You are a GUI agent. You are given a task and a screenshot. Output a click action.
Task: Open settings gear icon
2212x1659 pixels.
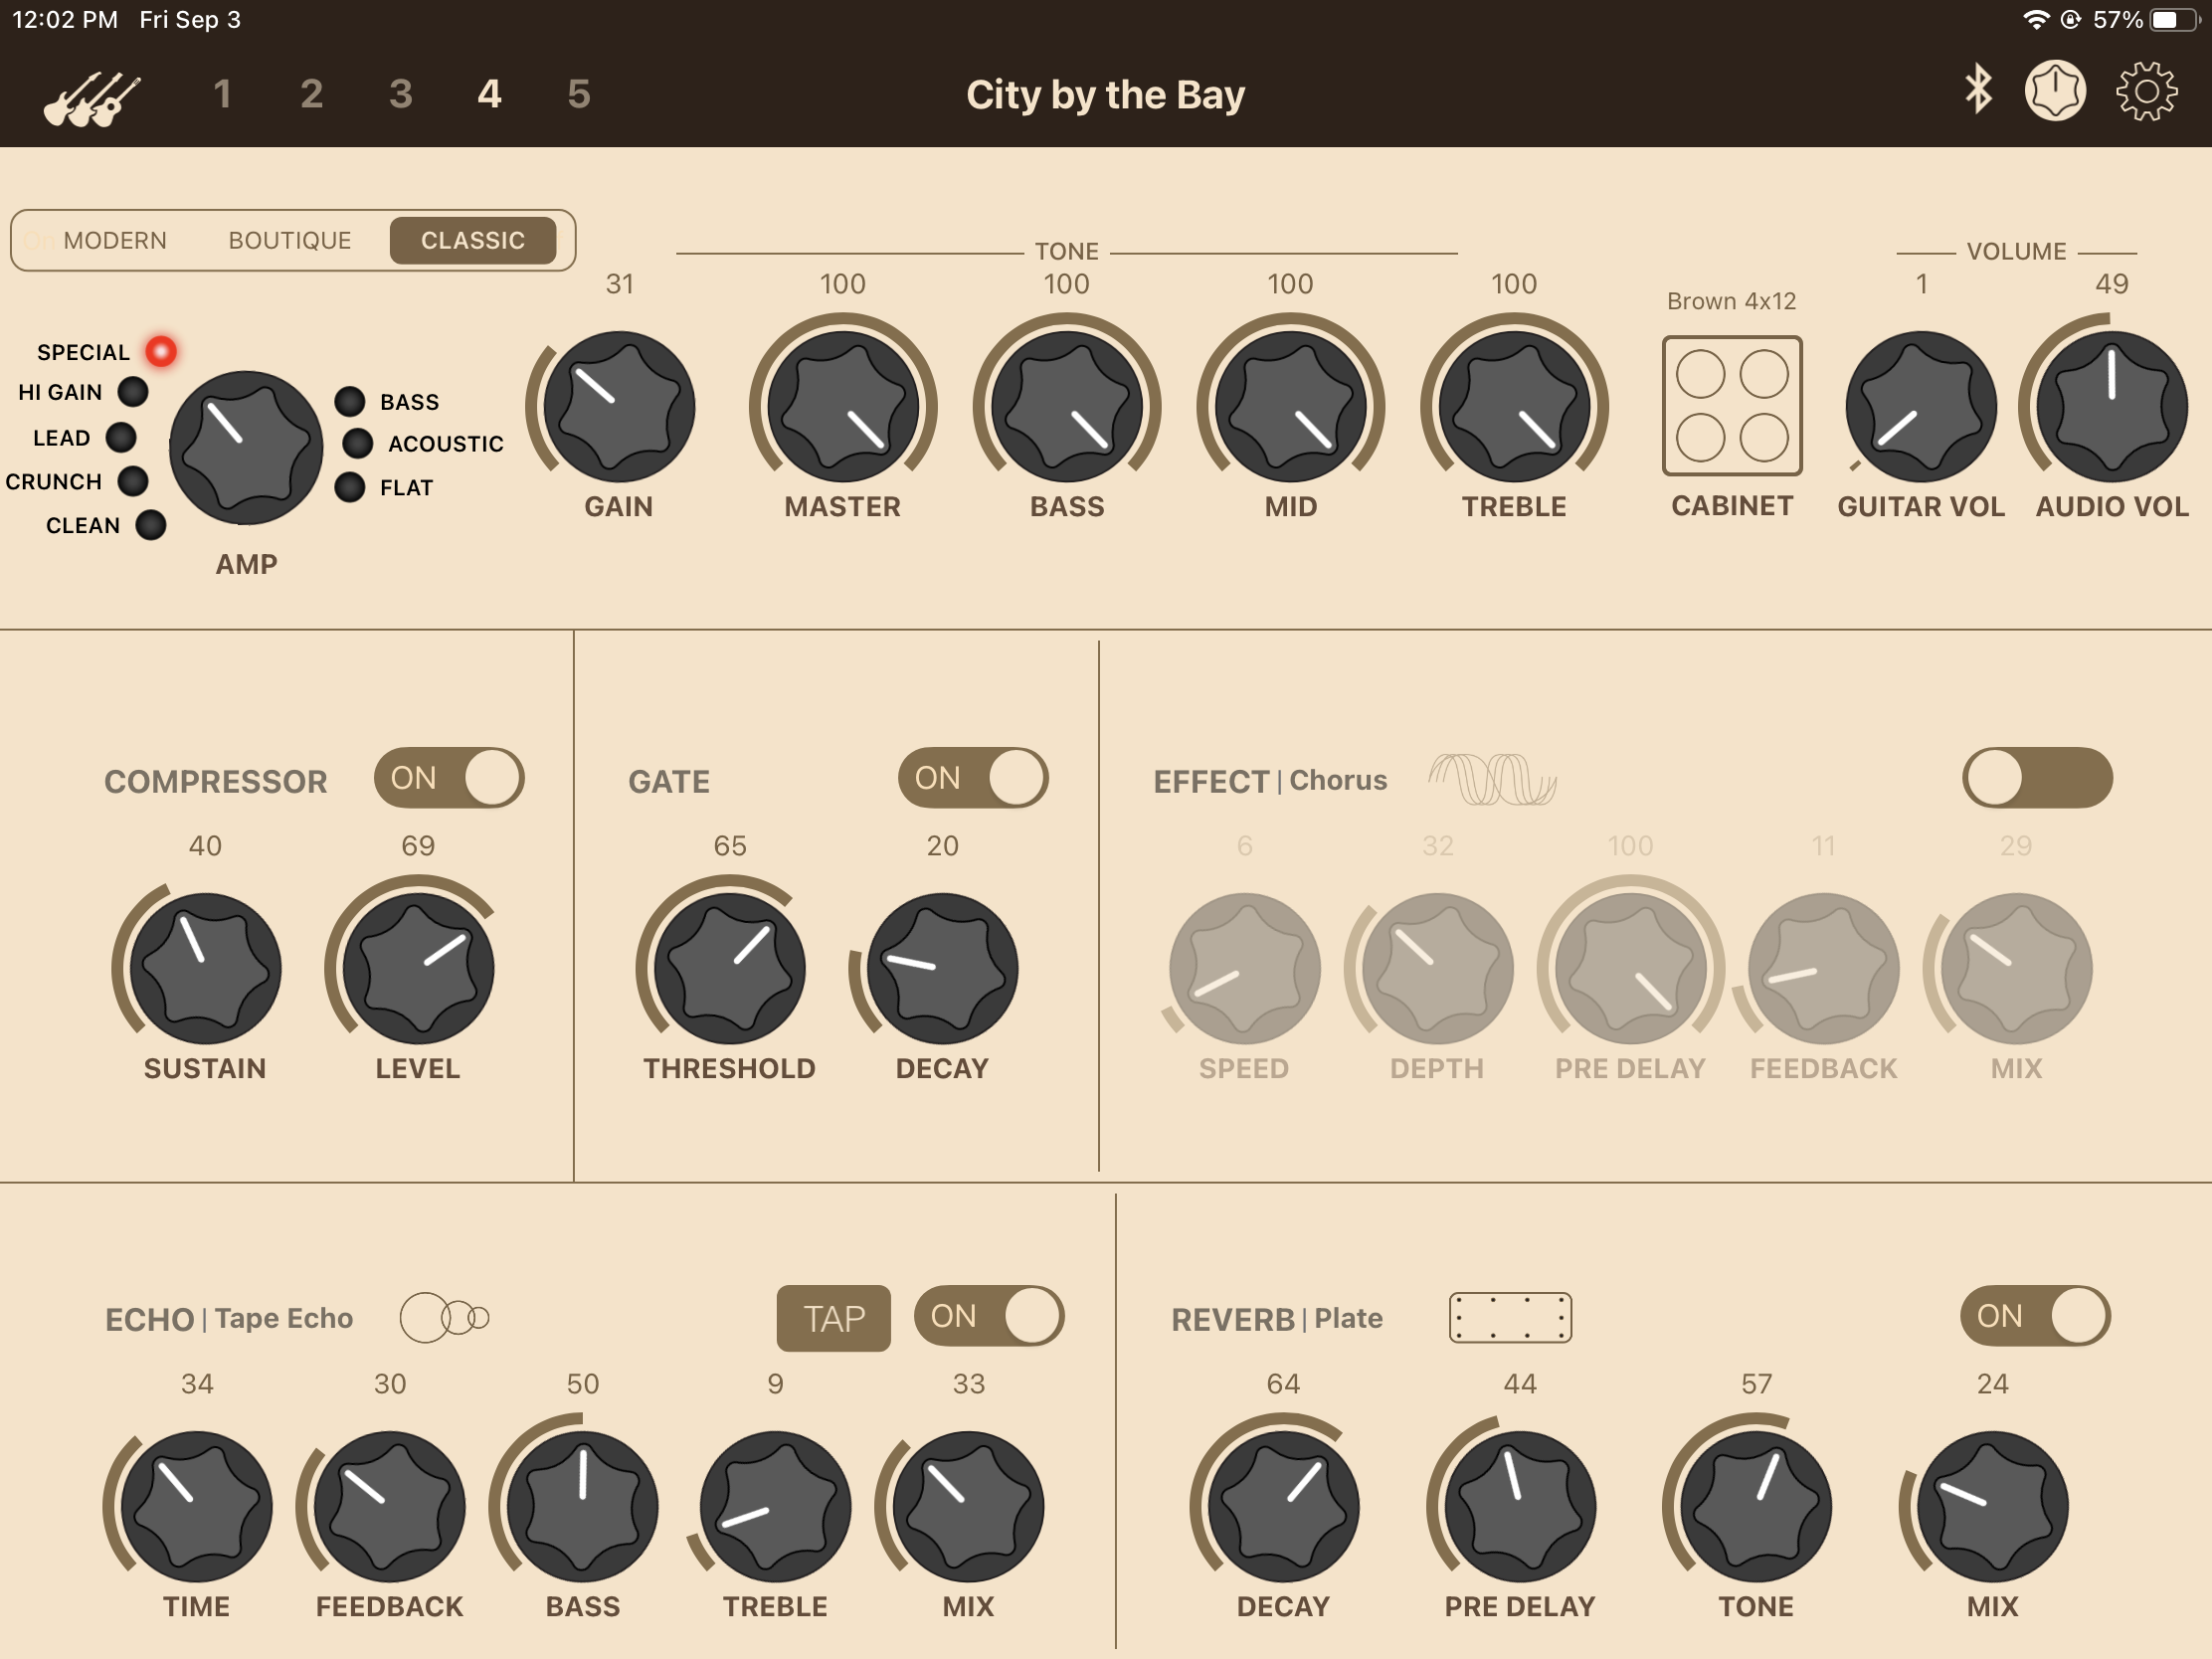(2146, 91)
